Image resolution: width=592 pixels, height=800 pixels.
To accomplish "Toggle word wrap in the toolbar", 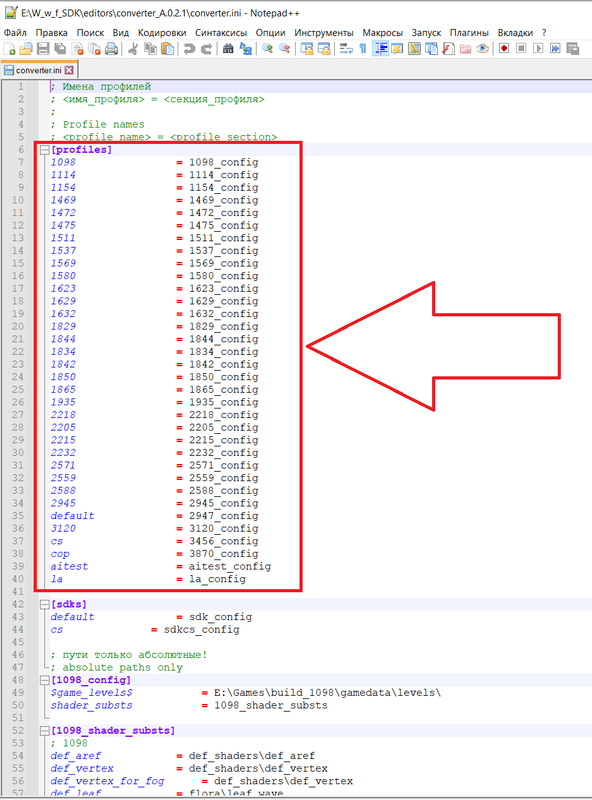I will pos(346,49).
